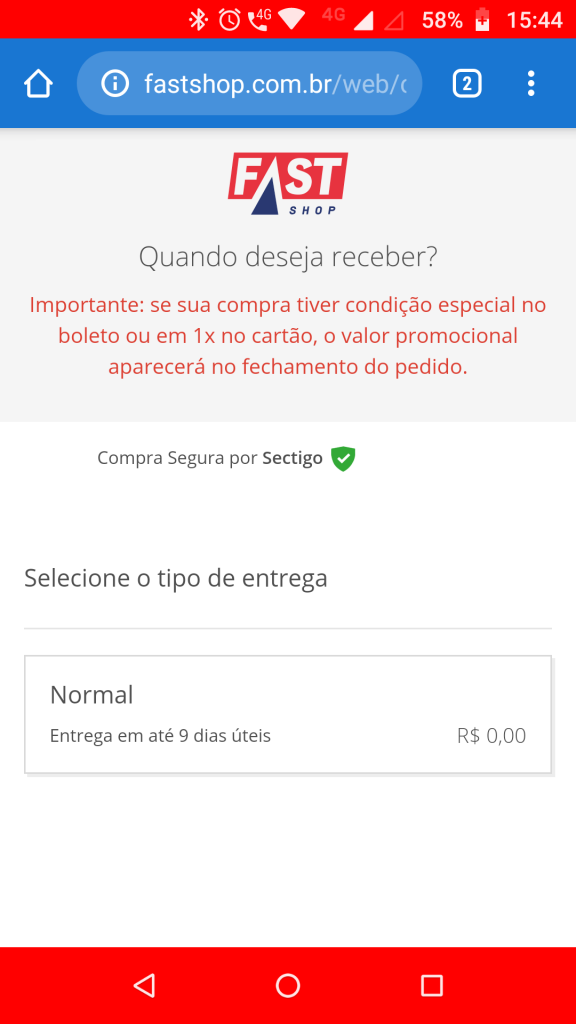The image size is (576, 1024).
Task: Tap the Android home circle button
Action: point(288,985)
